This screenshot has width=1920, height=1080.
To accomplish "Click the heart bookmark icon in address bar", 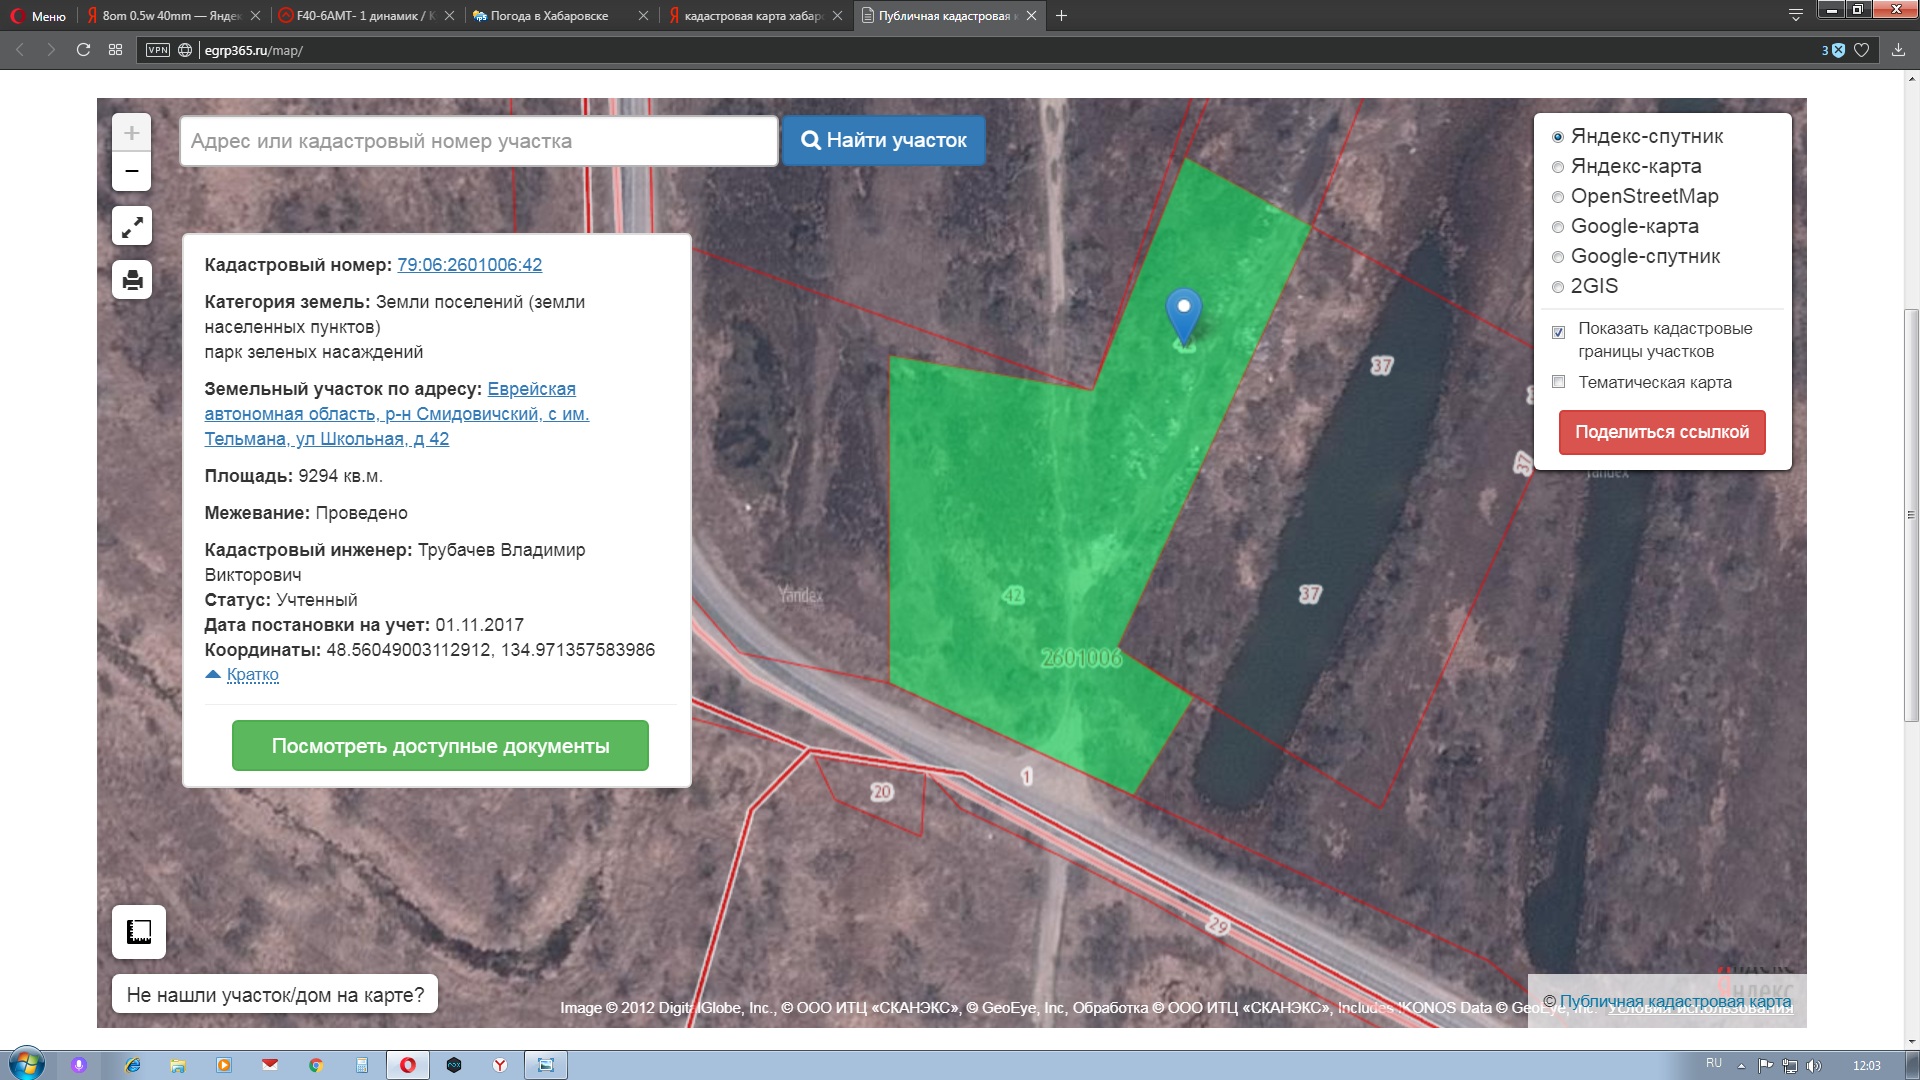I will pos(1861,50).
